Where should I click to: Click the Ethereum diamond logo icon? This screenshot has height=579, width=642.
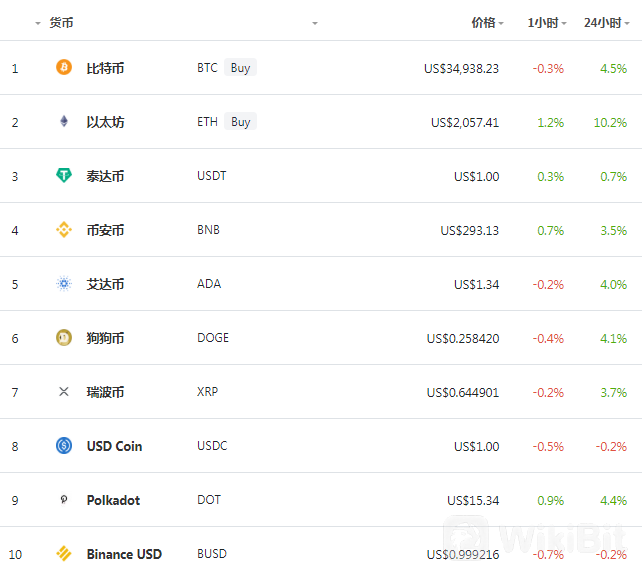(64, 121)
